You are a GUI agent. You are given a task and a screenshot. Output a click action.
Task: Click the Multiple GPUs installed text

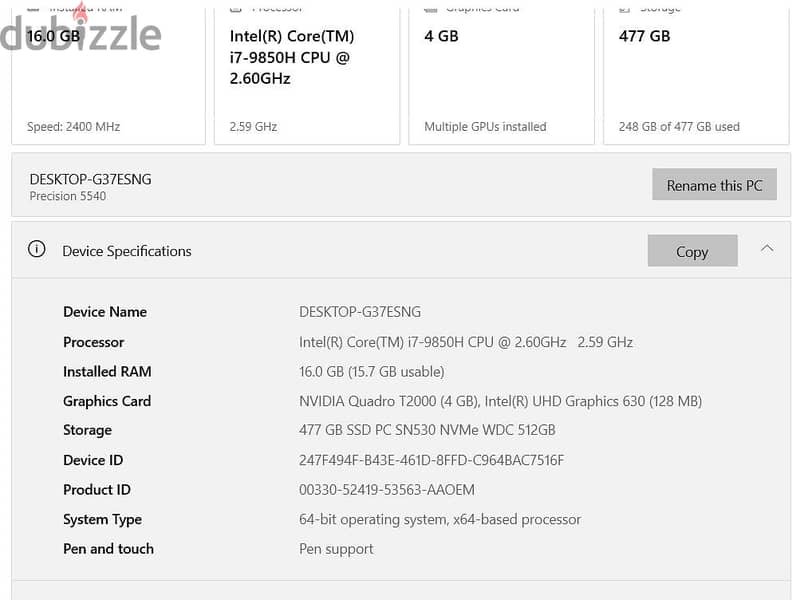tap(485, 127)
